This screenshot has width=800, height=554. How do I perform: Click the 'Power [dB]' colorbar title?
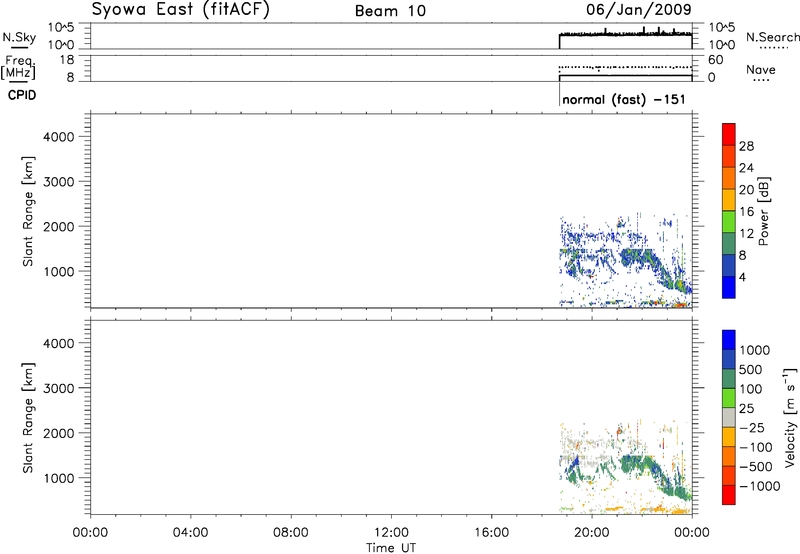(763, 211)
